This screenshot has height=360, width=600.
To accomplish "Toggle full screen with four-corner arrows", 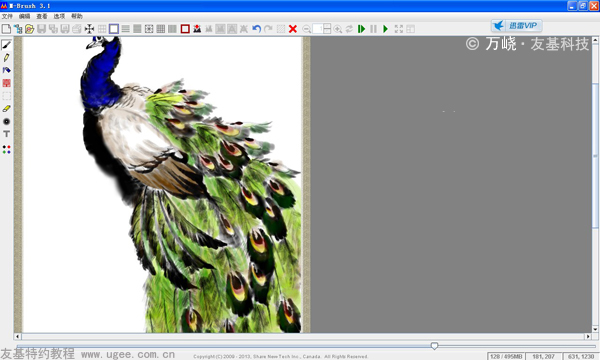I will pos(399,29).
